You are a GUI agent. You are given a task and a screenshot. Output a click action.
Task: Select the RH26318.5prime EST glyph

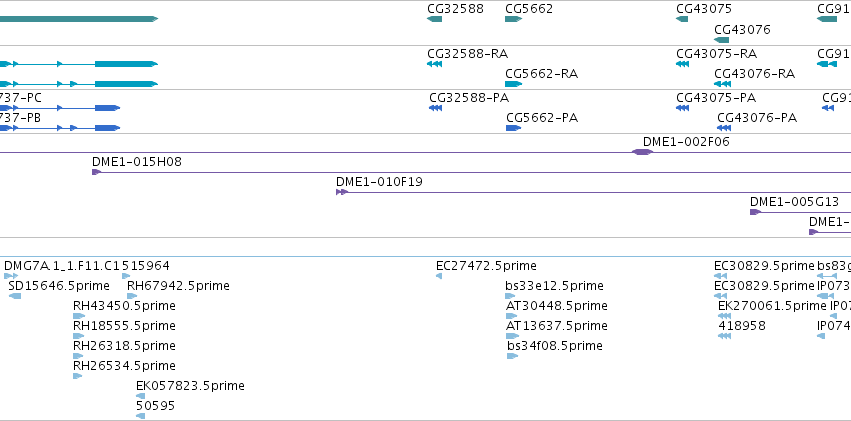[78, 356]
